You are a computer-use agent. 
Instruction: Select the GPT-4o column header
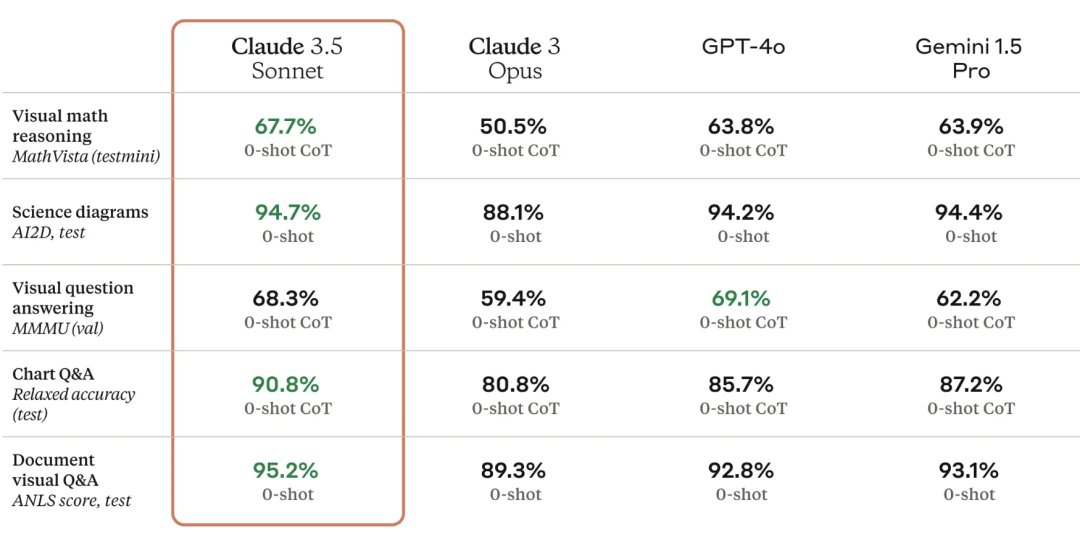(x=743, y=47)
